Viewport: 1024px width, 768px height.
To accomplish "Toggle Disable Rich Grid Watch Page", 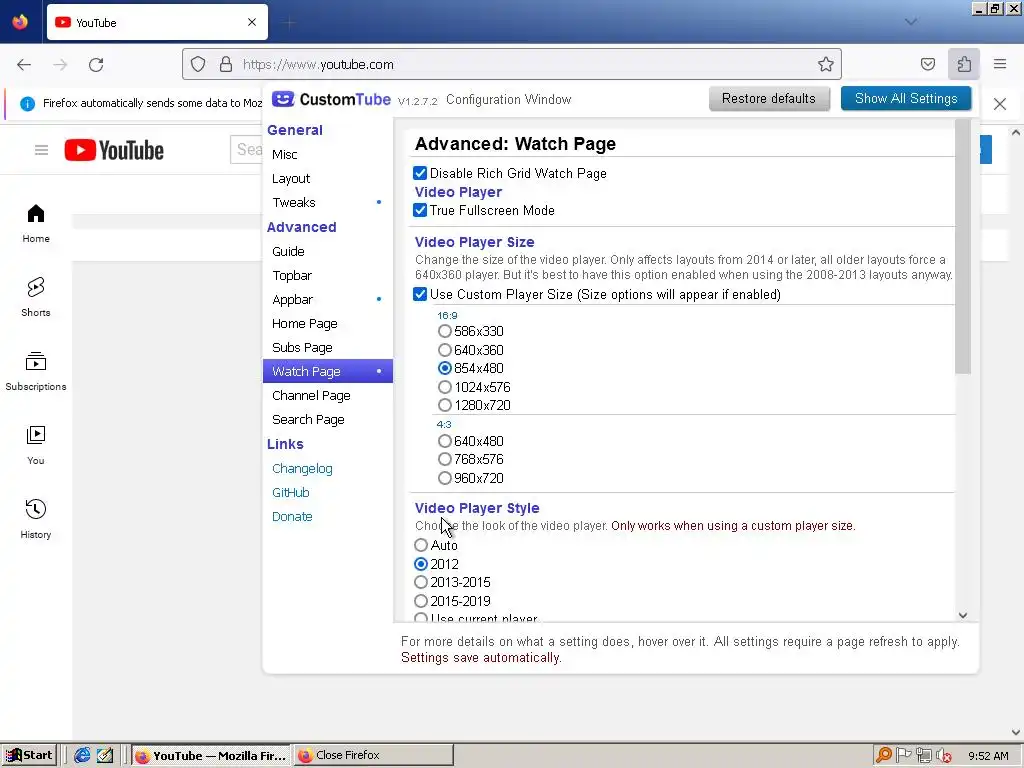I will click(420, 173).
